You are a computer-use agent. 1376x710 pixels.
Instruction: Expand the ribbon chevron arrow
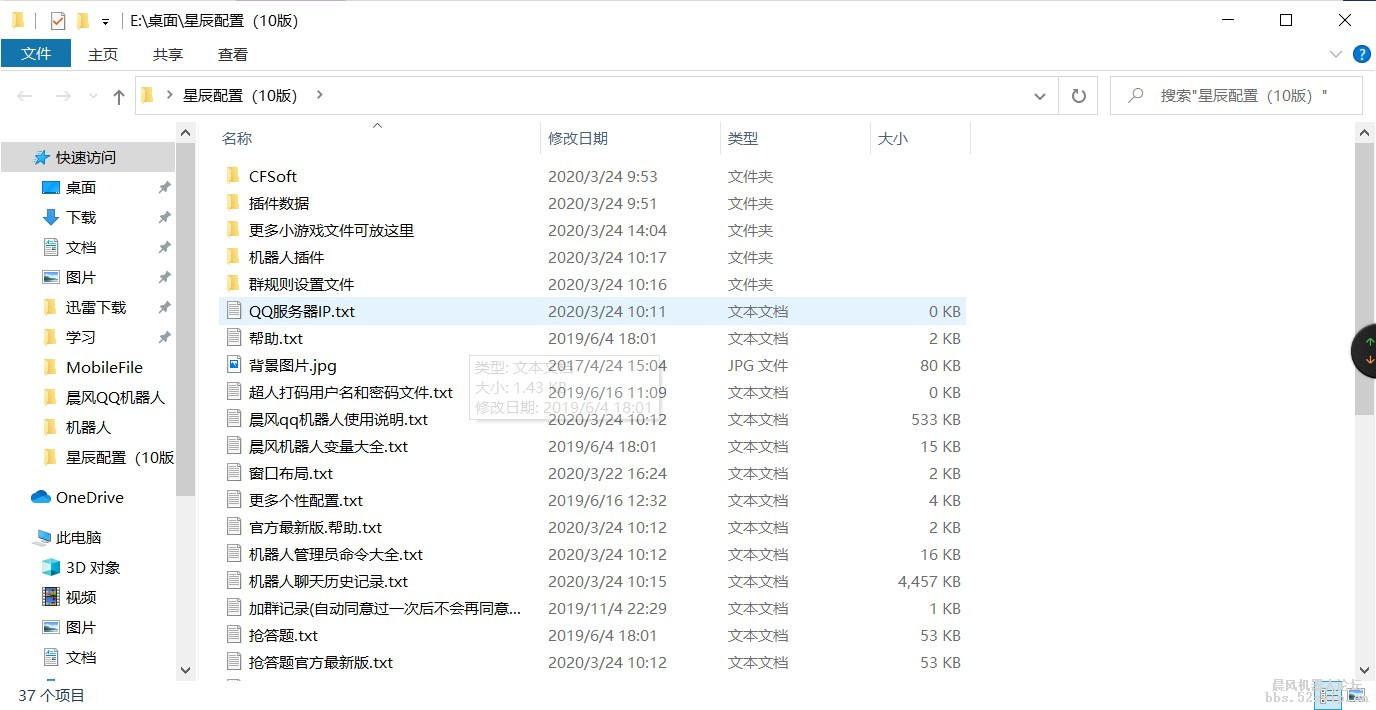(1337, 54)
